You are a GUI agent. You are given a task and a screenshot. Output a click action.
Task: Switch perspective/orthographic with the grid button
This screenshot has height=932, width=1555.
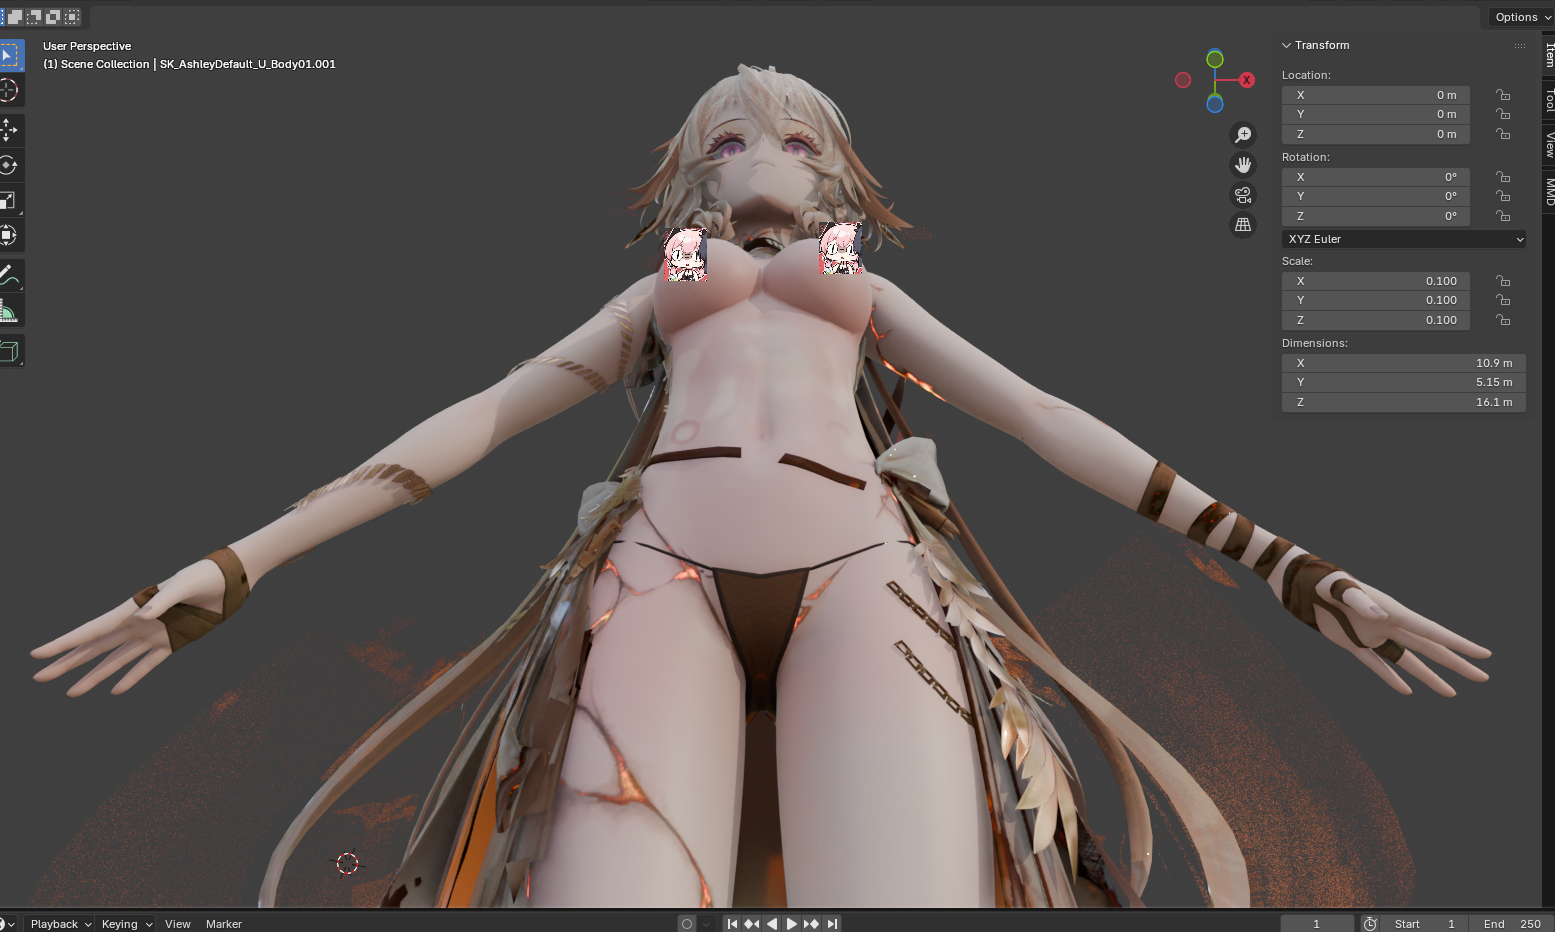coord(1243,225)
